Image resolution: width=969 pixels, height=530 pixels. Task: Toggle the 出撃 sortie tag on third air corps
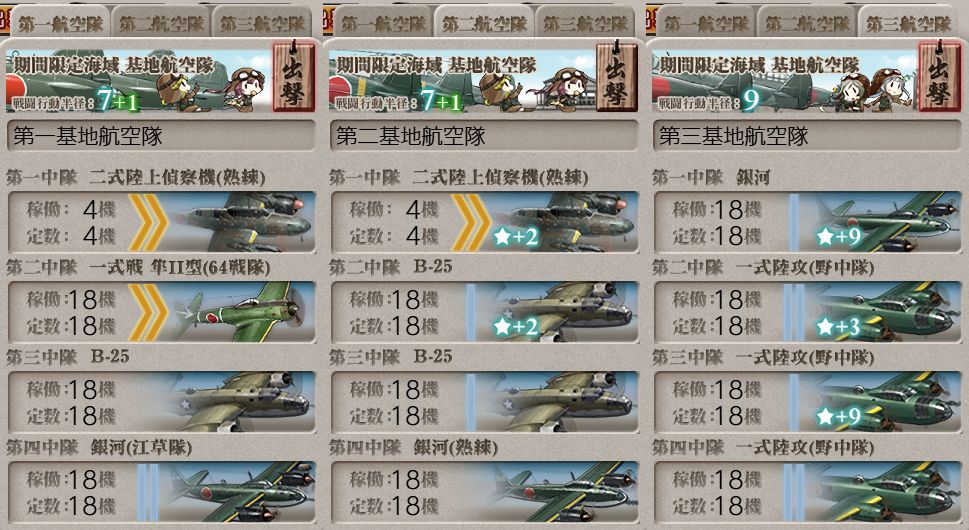[x=939, y=77]
